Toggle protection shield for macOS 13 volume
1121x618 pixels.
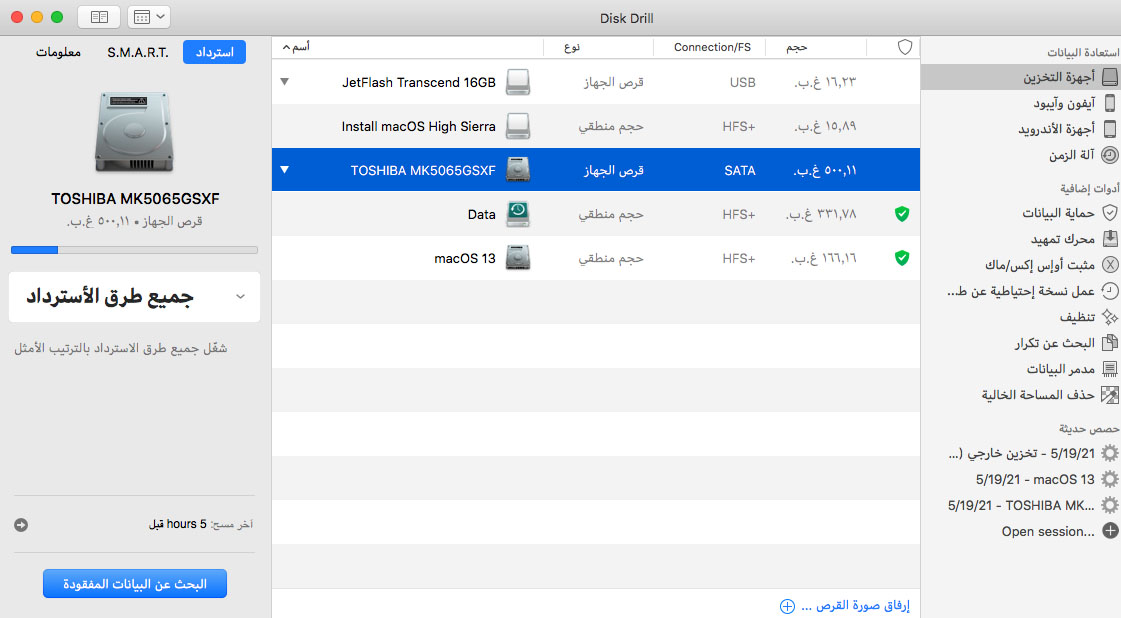tap(902, 258)
